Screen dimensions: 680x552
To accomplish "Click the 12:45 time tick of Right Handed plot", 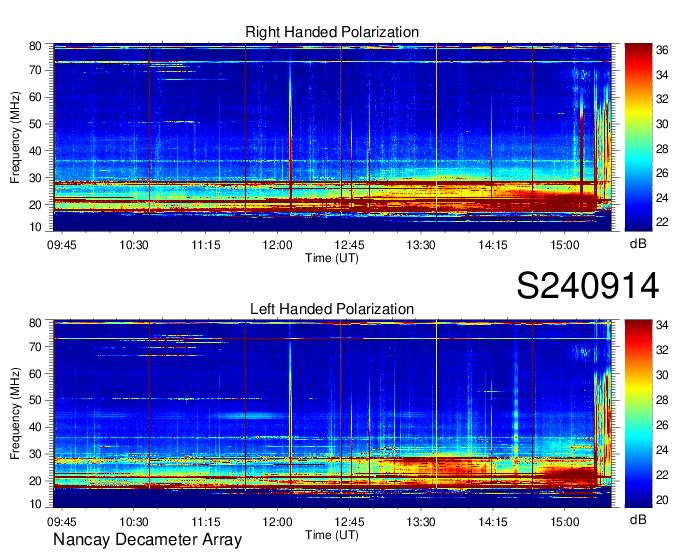I will (x=349, y=245).
